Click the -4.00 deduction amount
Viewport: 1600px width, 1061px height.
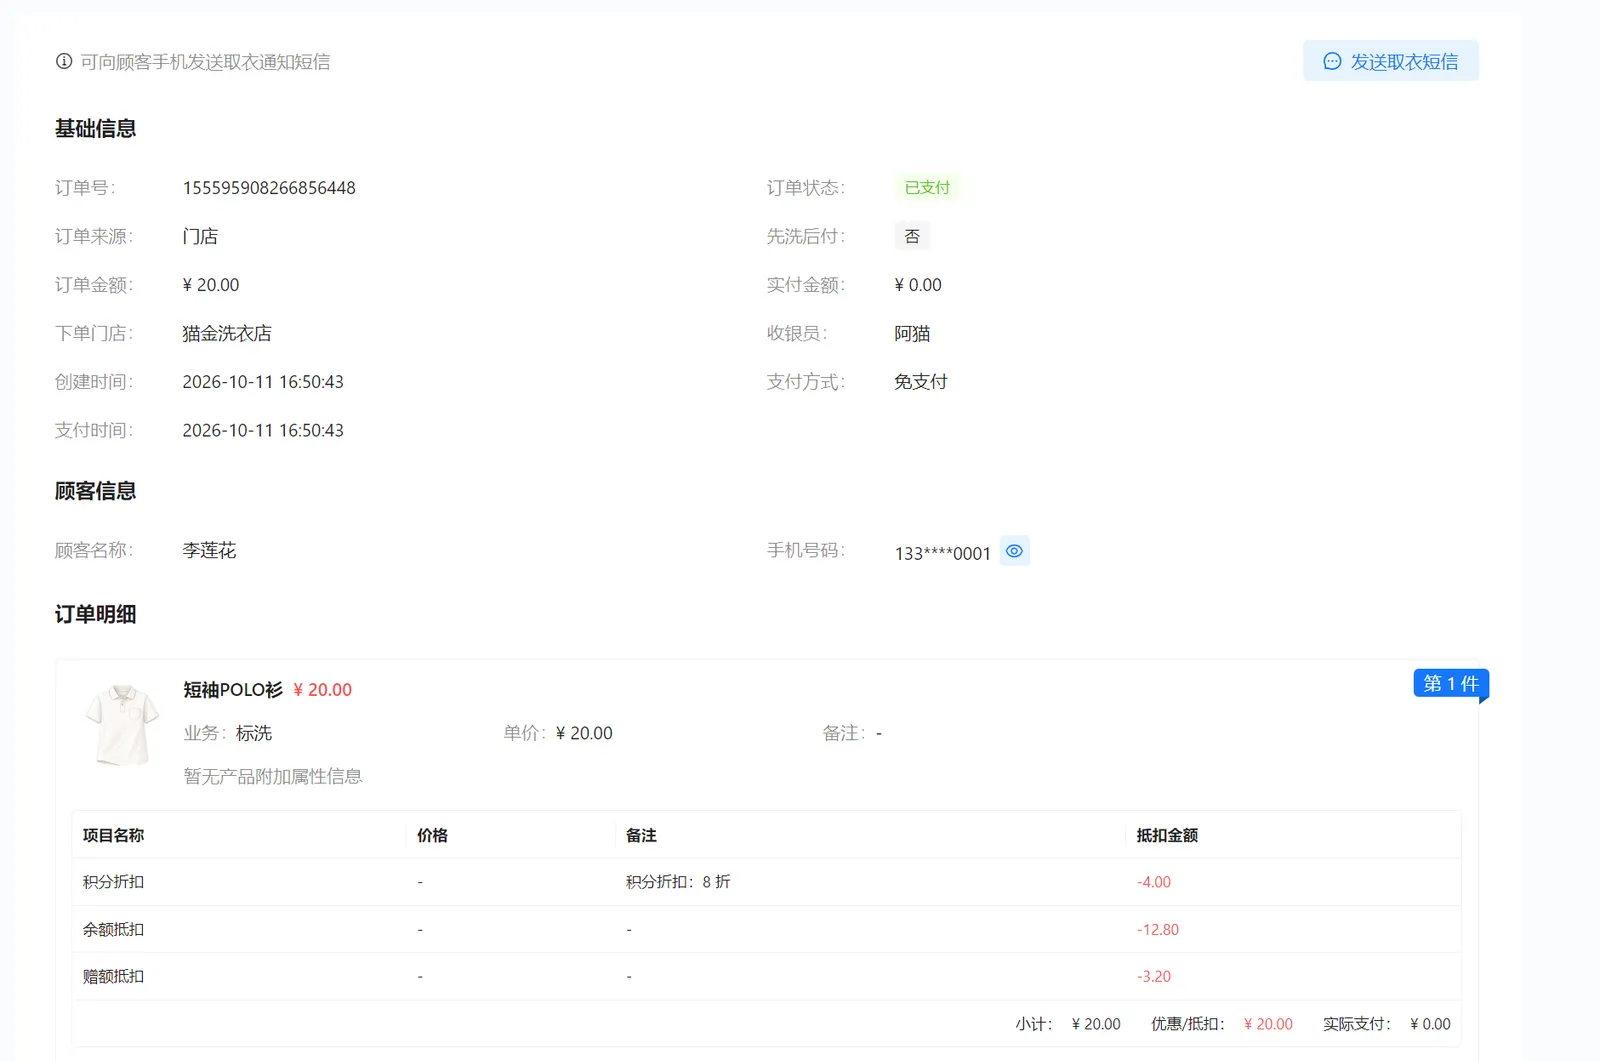point(1154,882)
